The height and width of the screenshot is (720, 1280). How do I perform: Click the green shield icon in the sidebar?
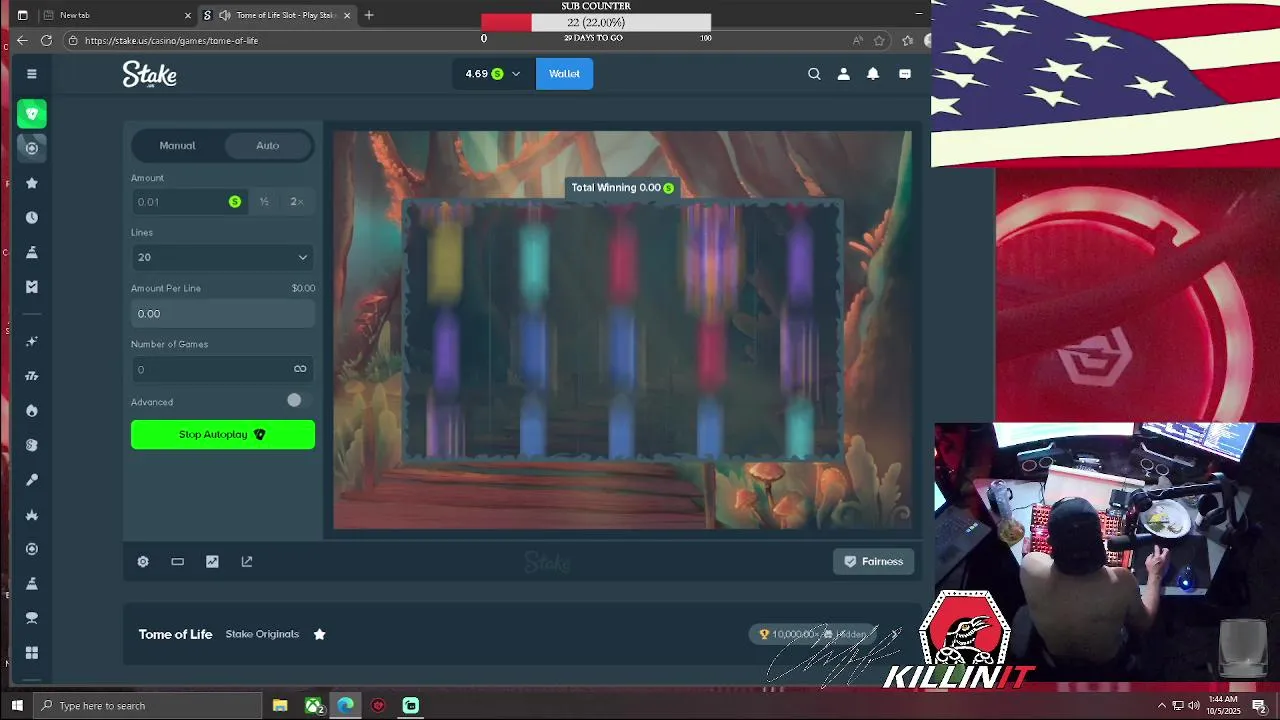(32, 114)
